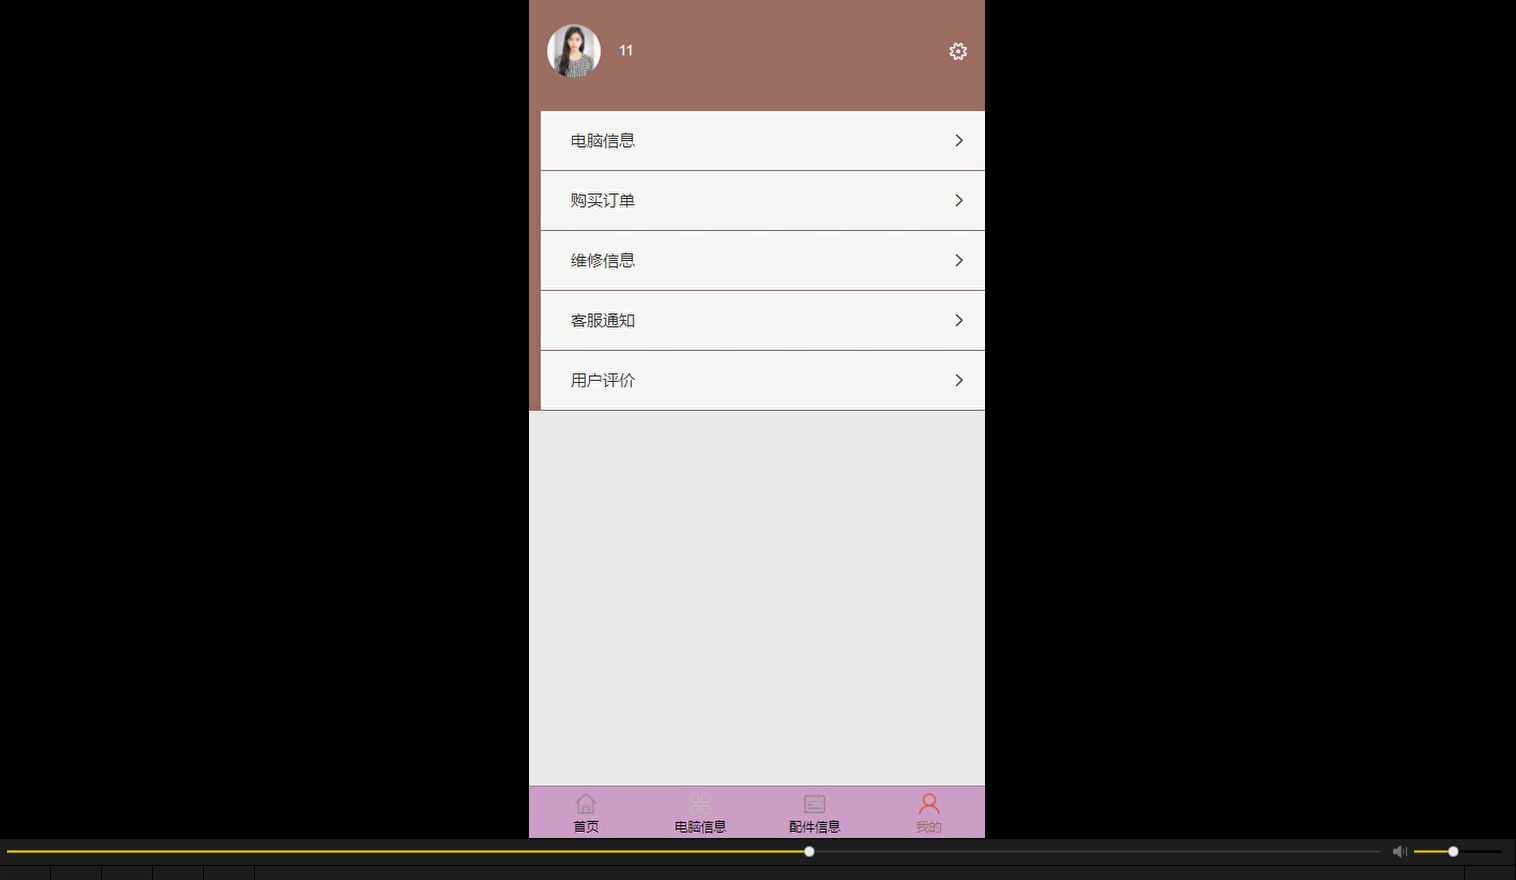Switch to the 我的 tab label
The height and width of the screenshot is (880, 1516).
929,827
